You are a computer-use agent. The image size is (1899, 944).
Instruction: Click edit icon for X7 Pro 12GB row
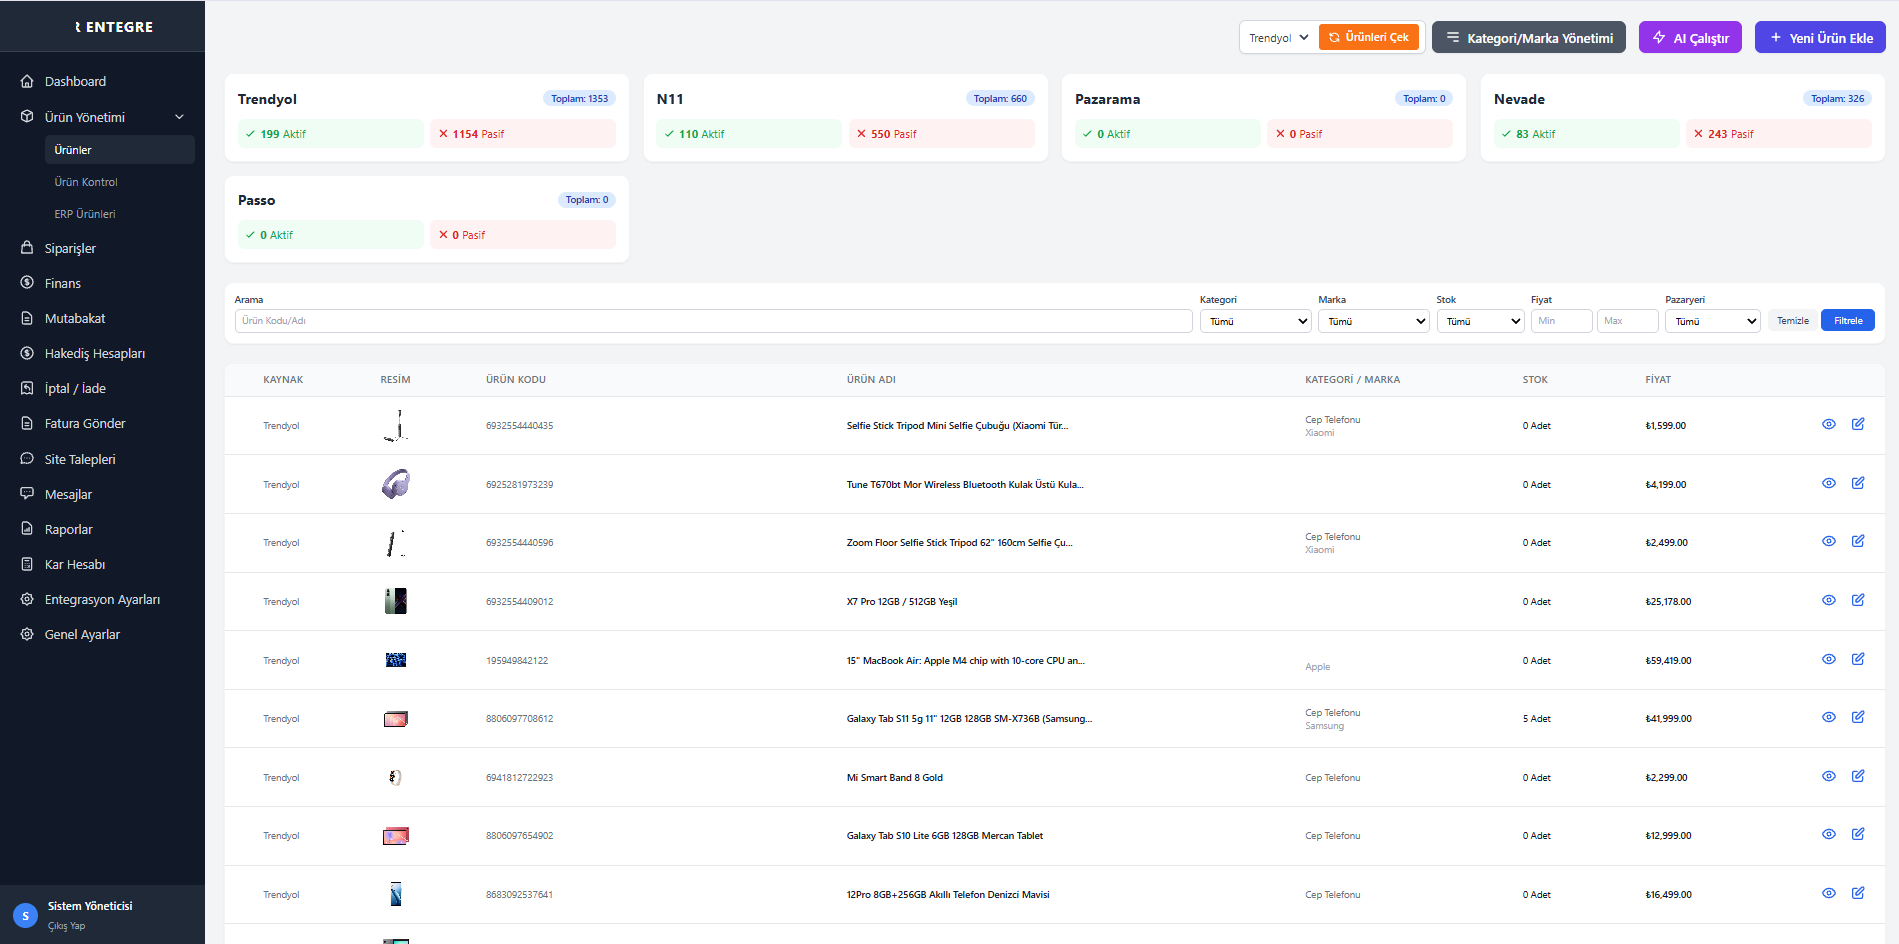coord(1857,600)
